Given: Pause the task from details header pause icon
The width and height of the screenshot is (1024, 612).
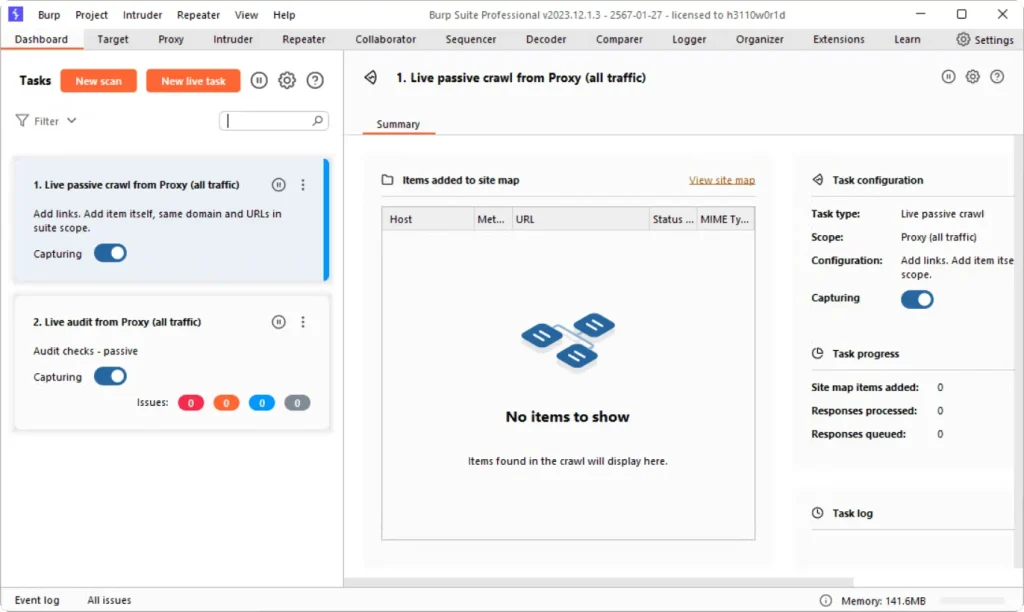Looking at the screenshot, I should 948,77.
